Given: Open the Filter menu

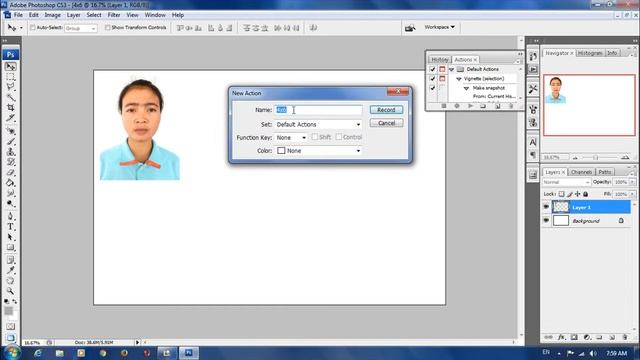Looking at the screenshot, I should point(114,15).
